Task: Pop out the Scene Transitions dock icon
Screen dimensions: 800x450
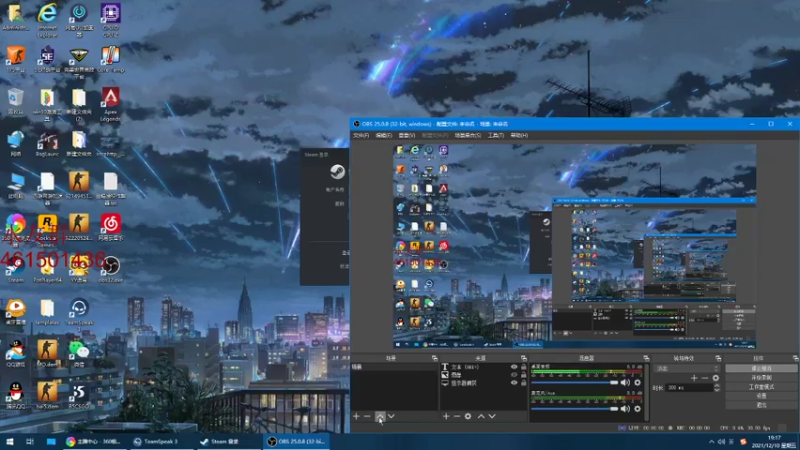Action: [x=718, y=358]
